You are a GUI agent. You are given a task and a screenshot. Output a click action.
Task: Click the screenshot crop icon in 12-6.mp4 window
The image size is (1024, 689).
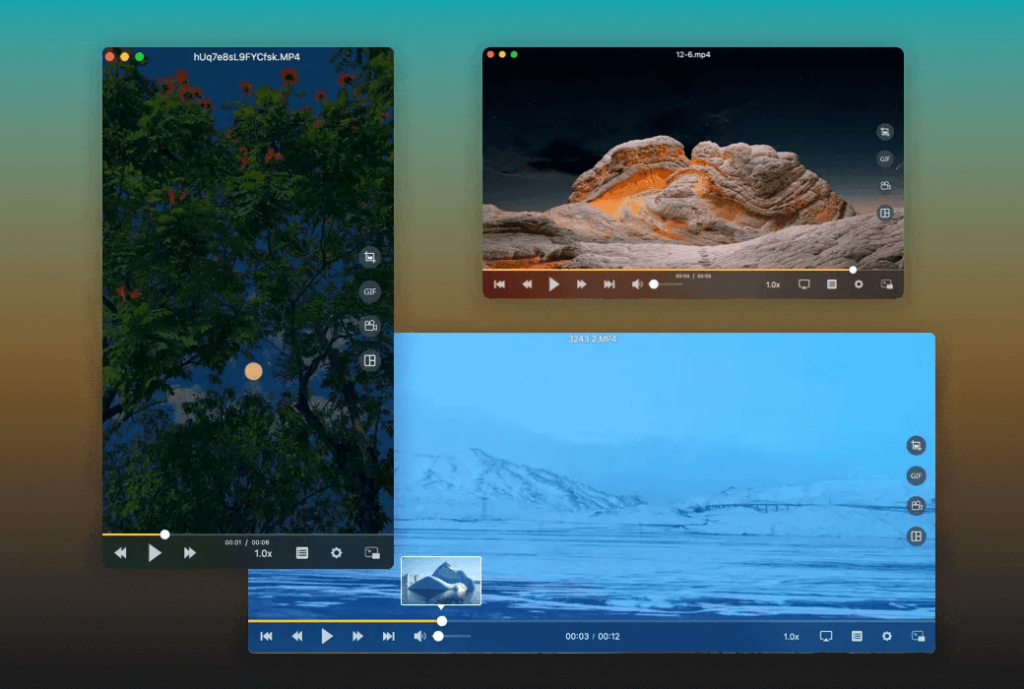click(885, 132)
